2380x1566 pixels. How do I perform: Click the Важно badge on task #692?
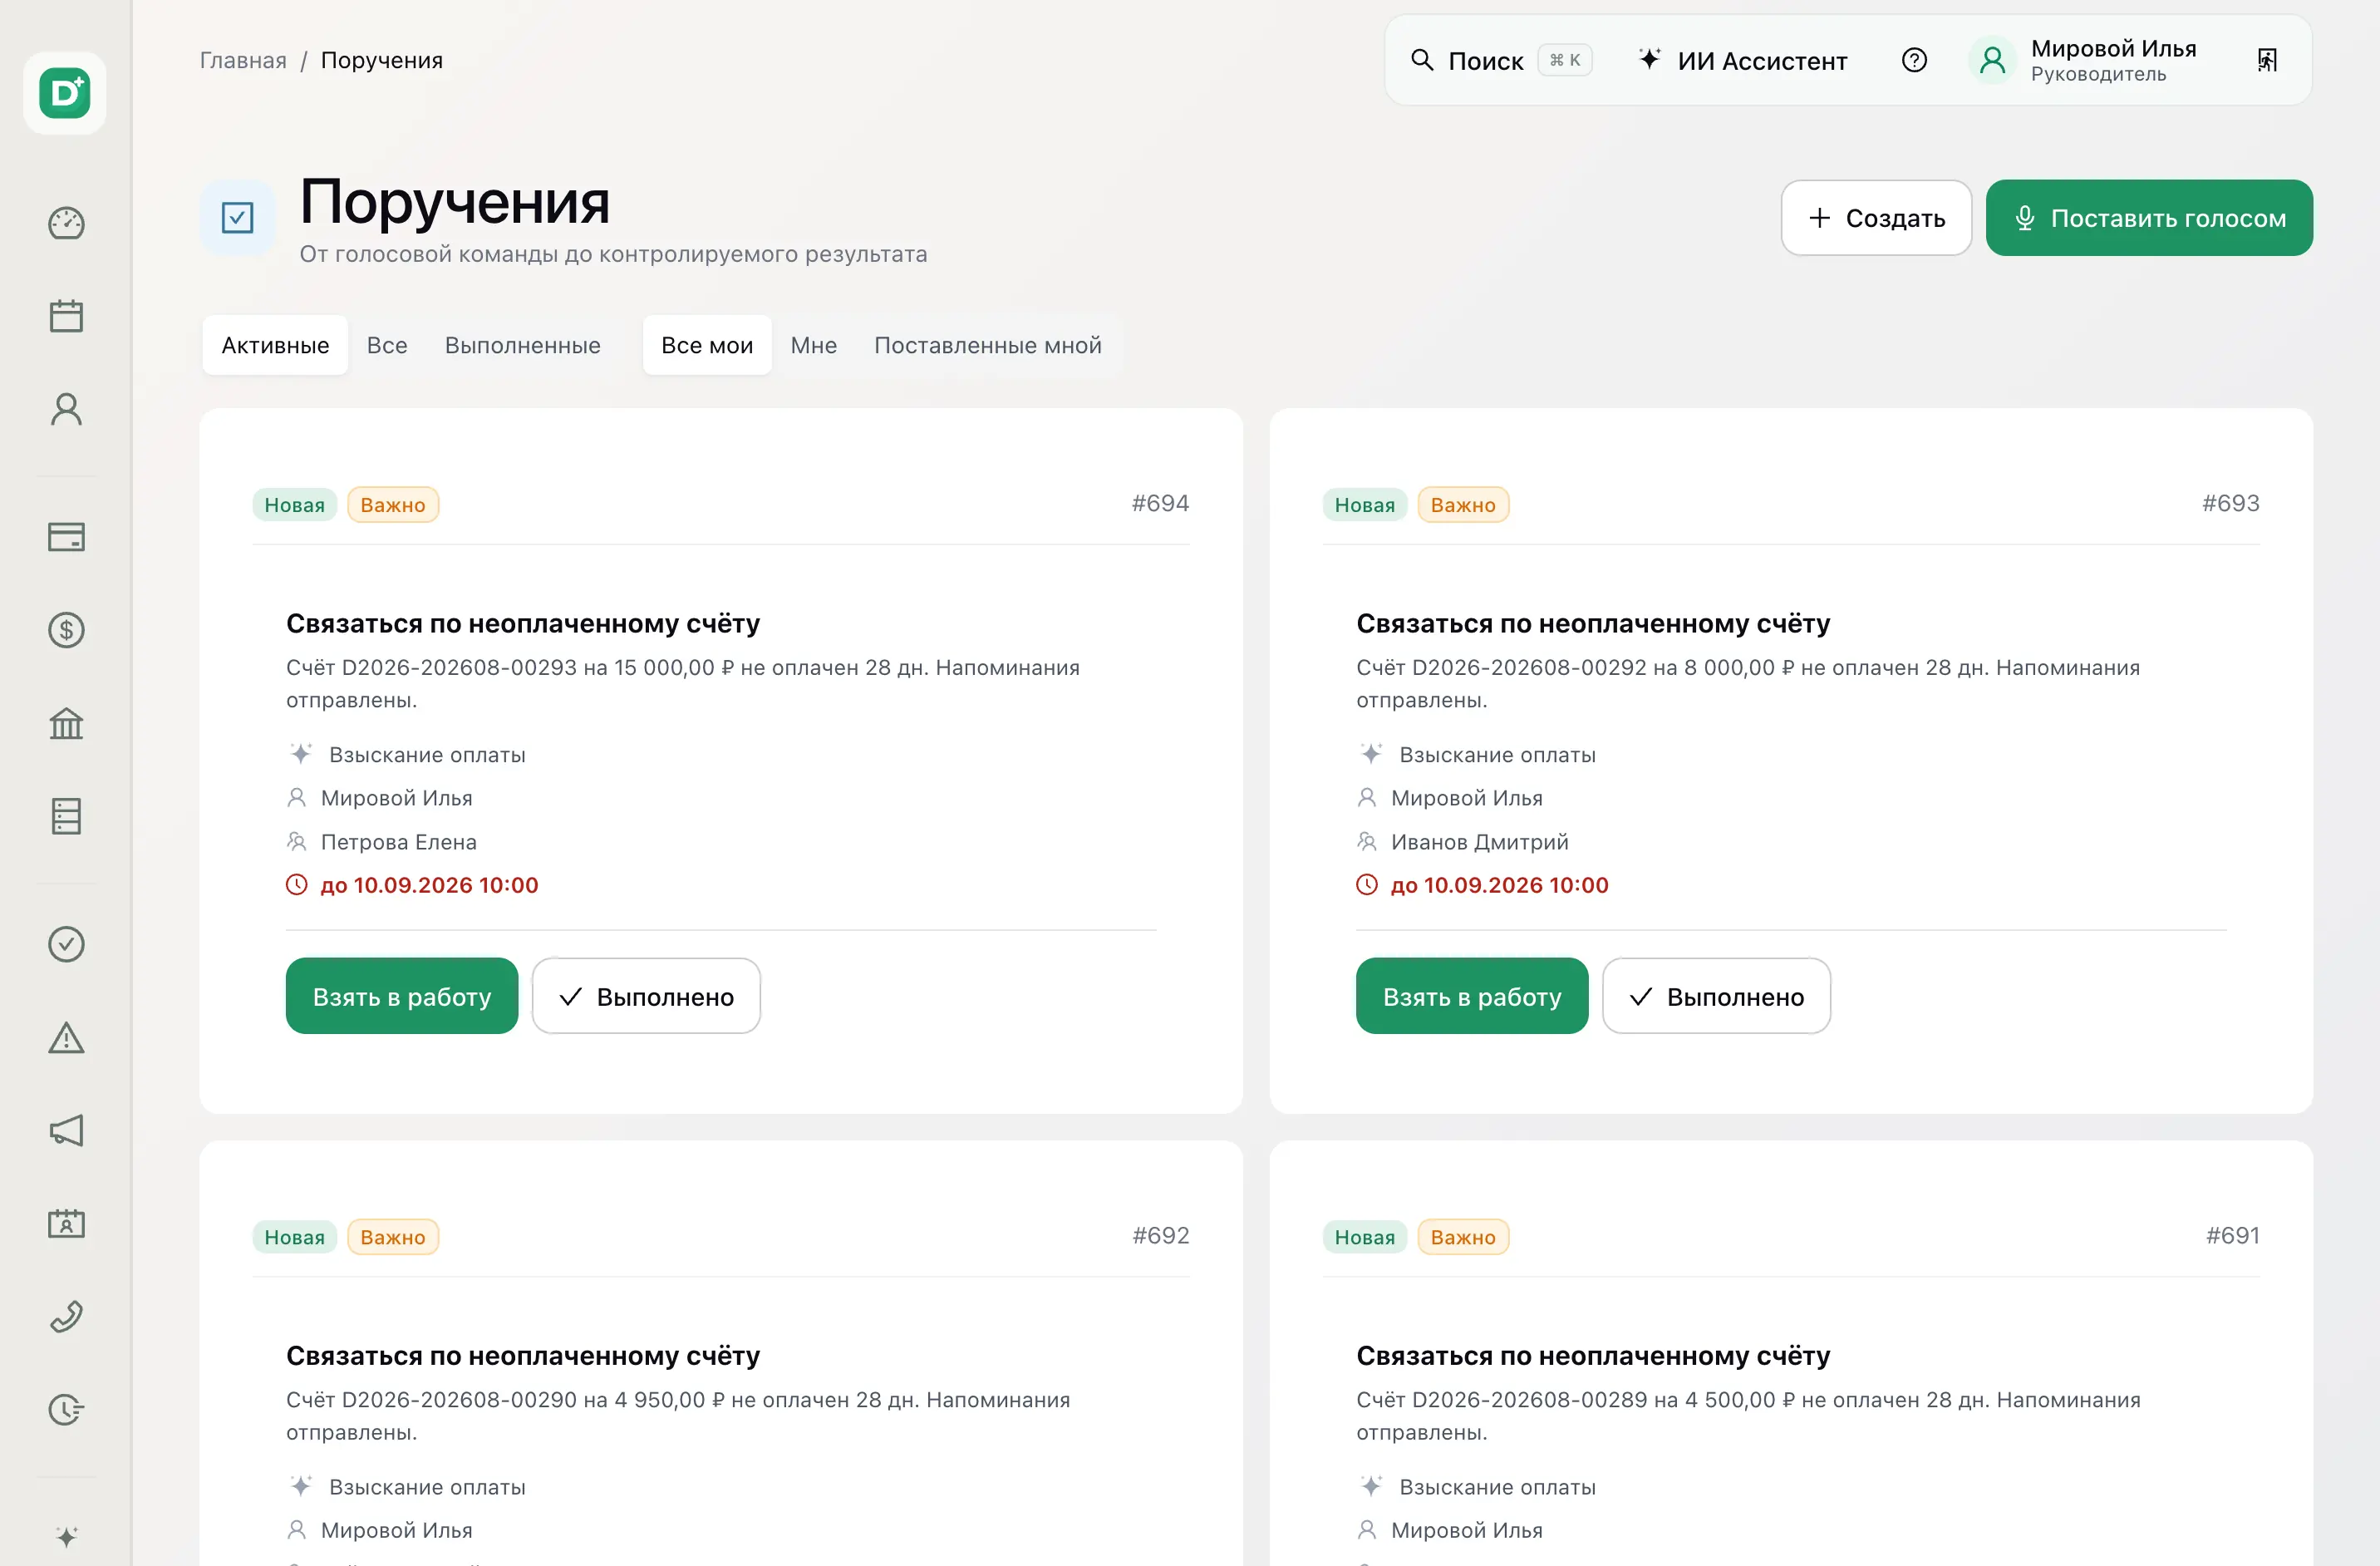tap(393, 1237)
